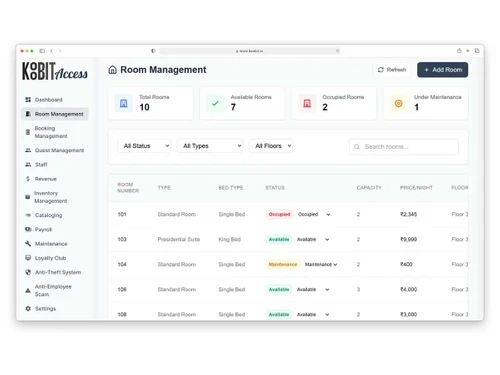Image resolution: width=500 pixels, height=375 pixels.
Task: Open Inventory Management in sidebar
Action: (x=55, y=197)
